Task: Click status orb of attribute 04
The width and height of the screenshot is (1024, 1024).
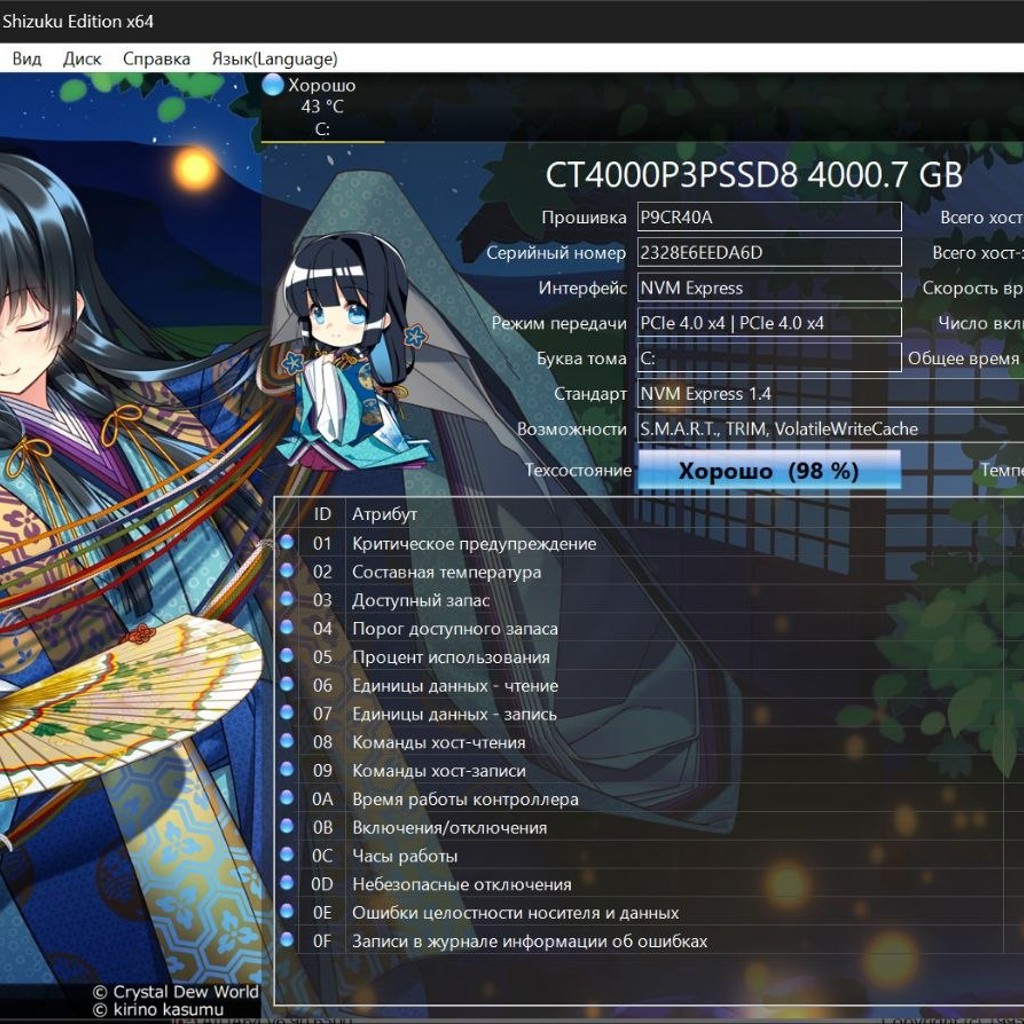Action: click(286, 627)
